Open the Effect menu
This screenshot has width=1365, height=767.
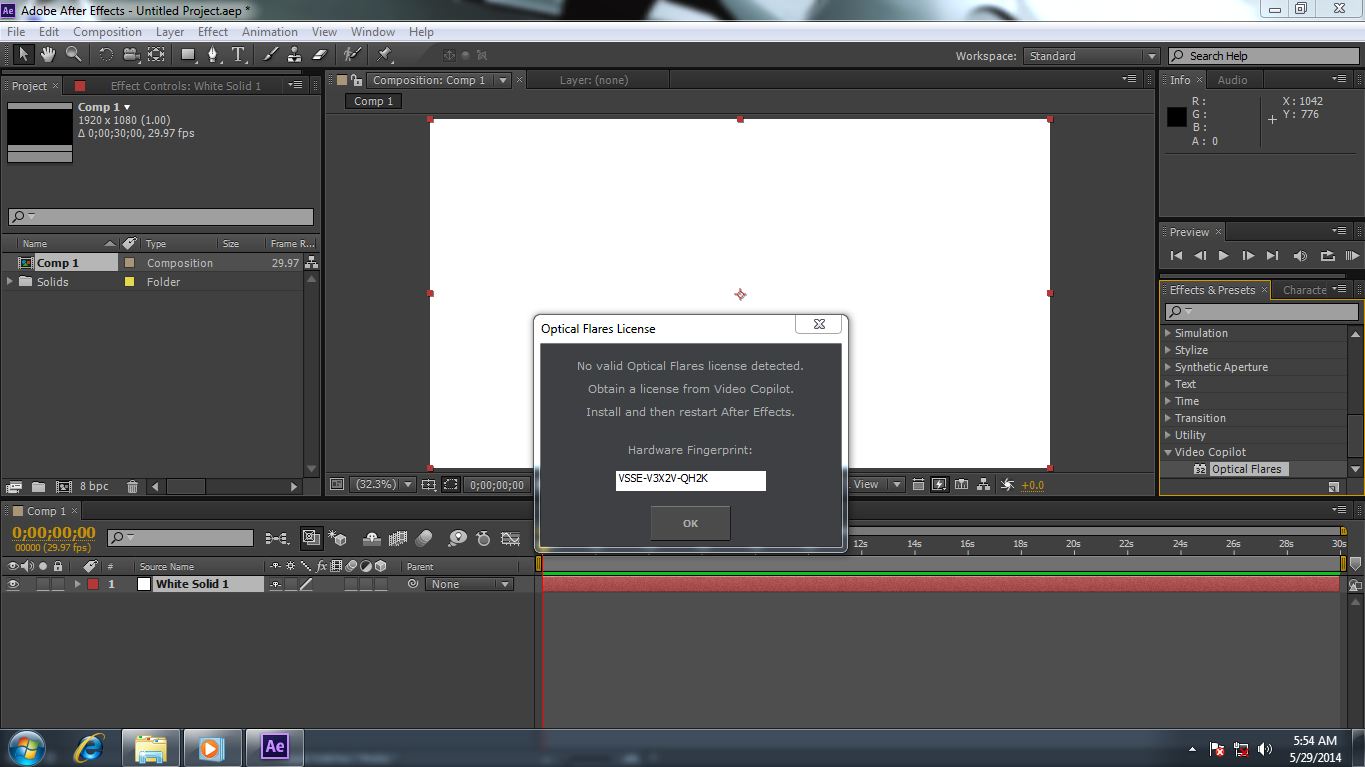[213, 32]
